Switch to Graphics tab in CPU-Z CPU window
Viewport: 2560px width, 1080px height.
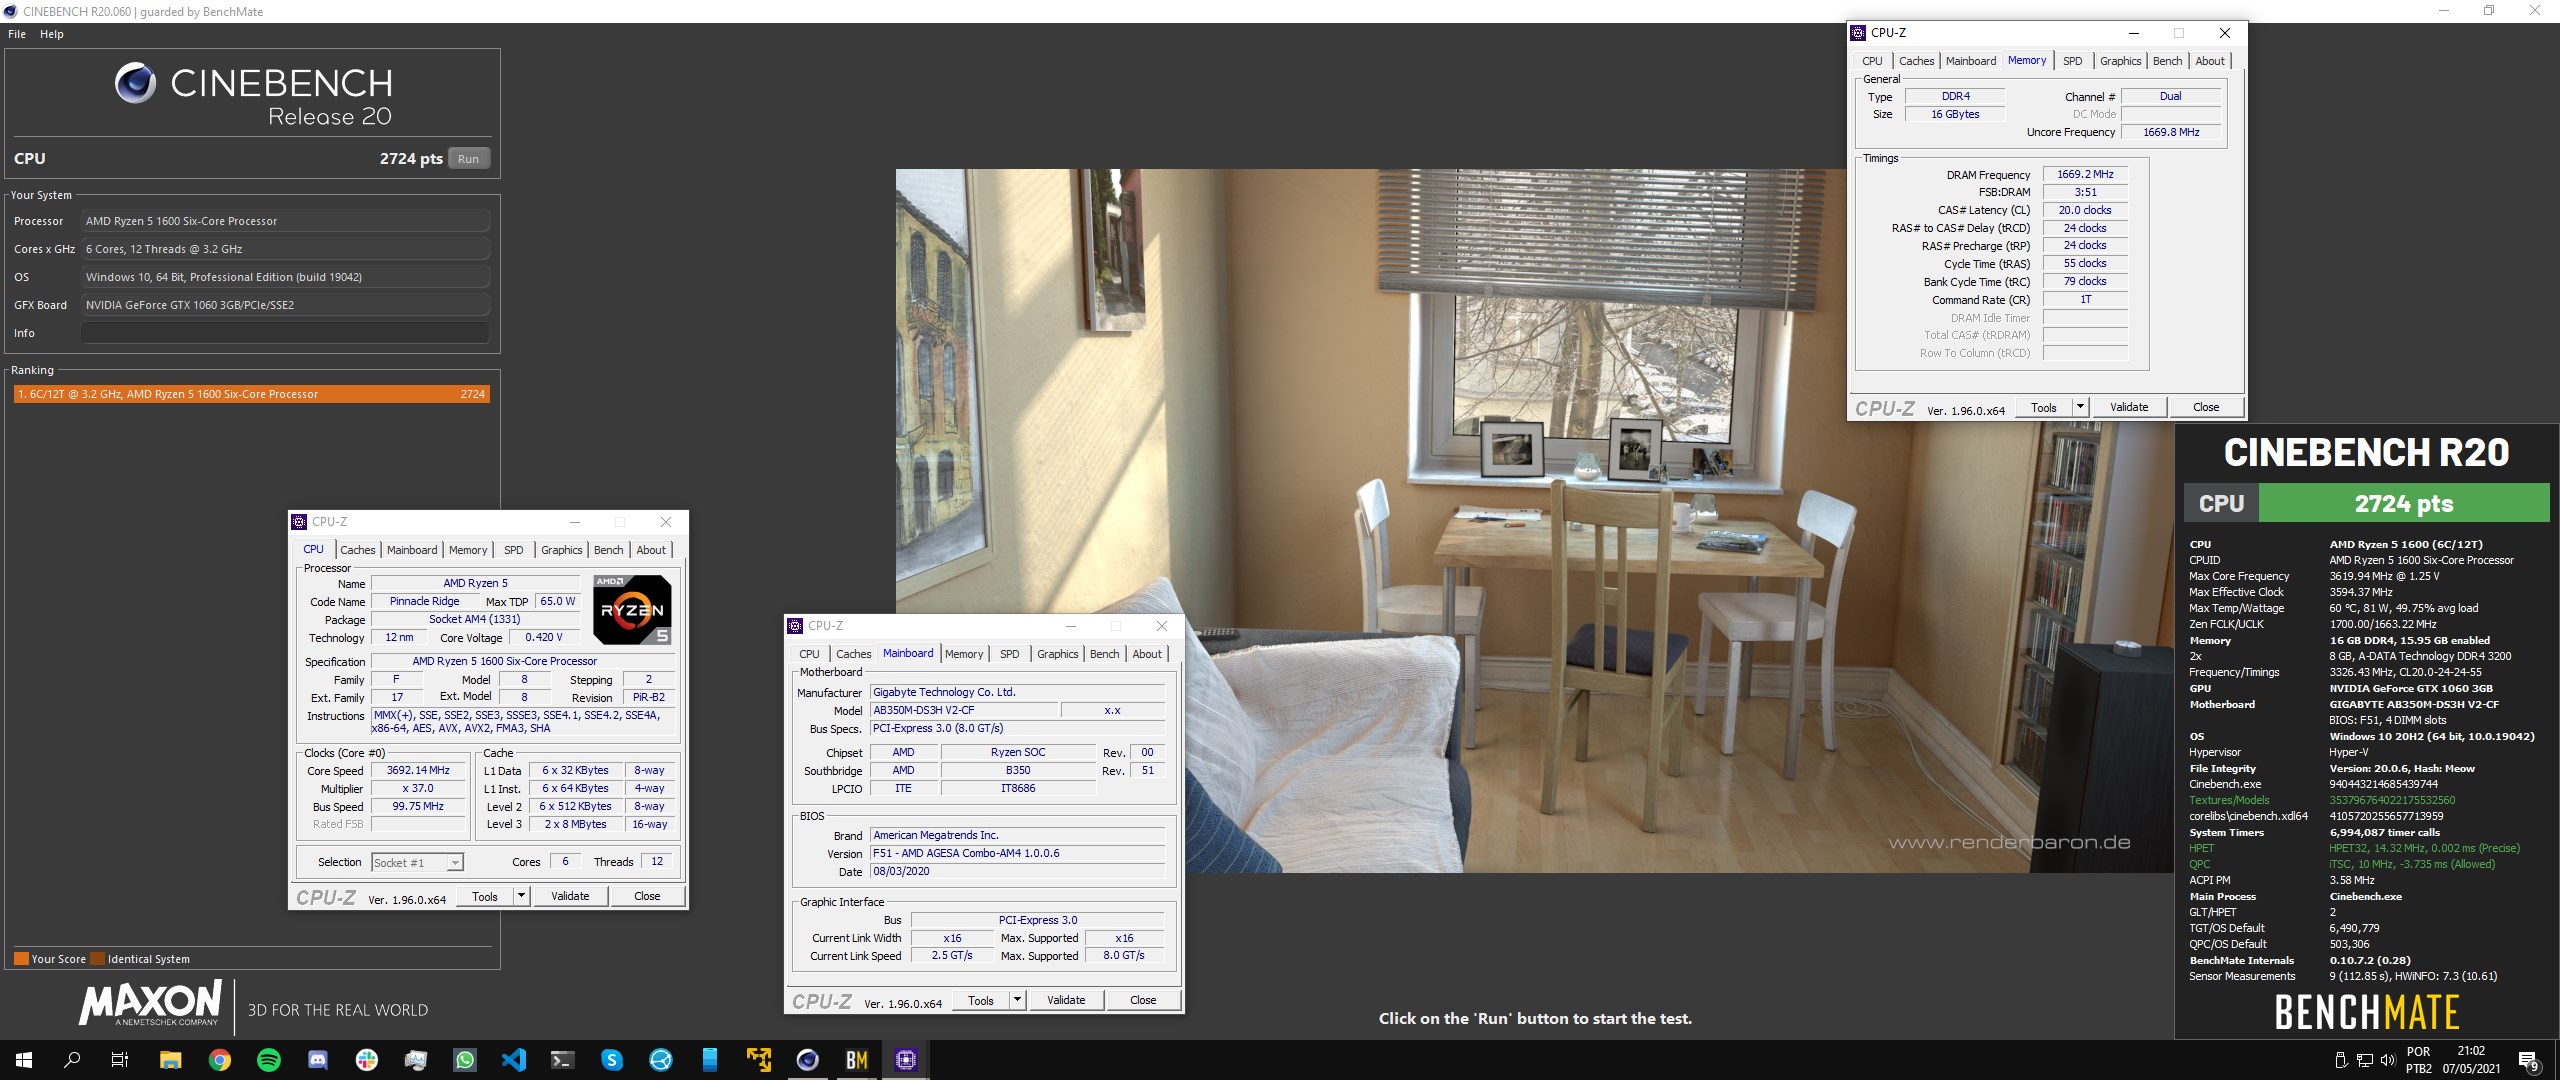tap(561, 550)
